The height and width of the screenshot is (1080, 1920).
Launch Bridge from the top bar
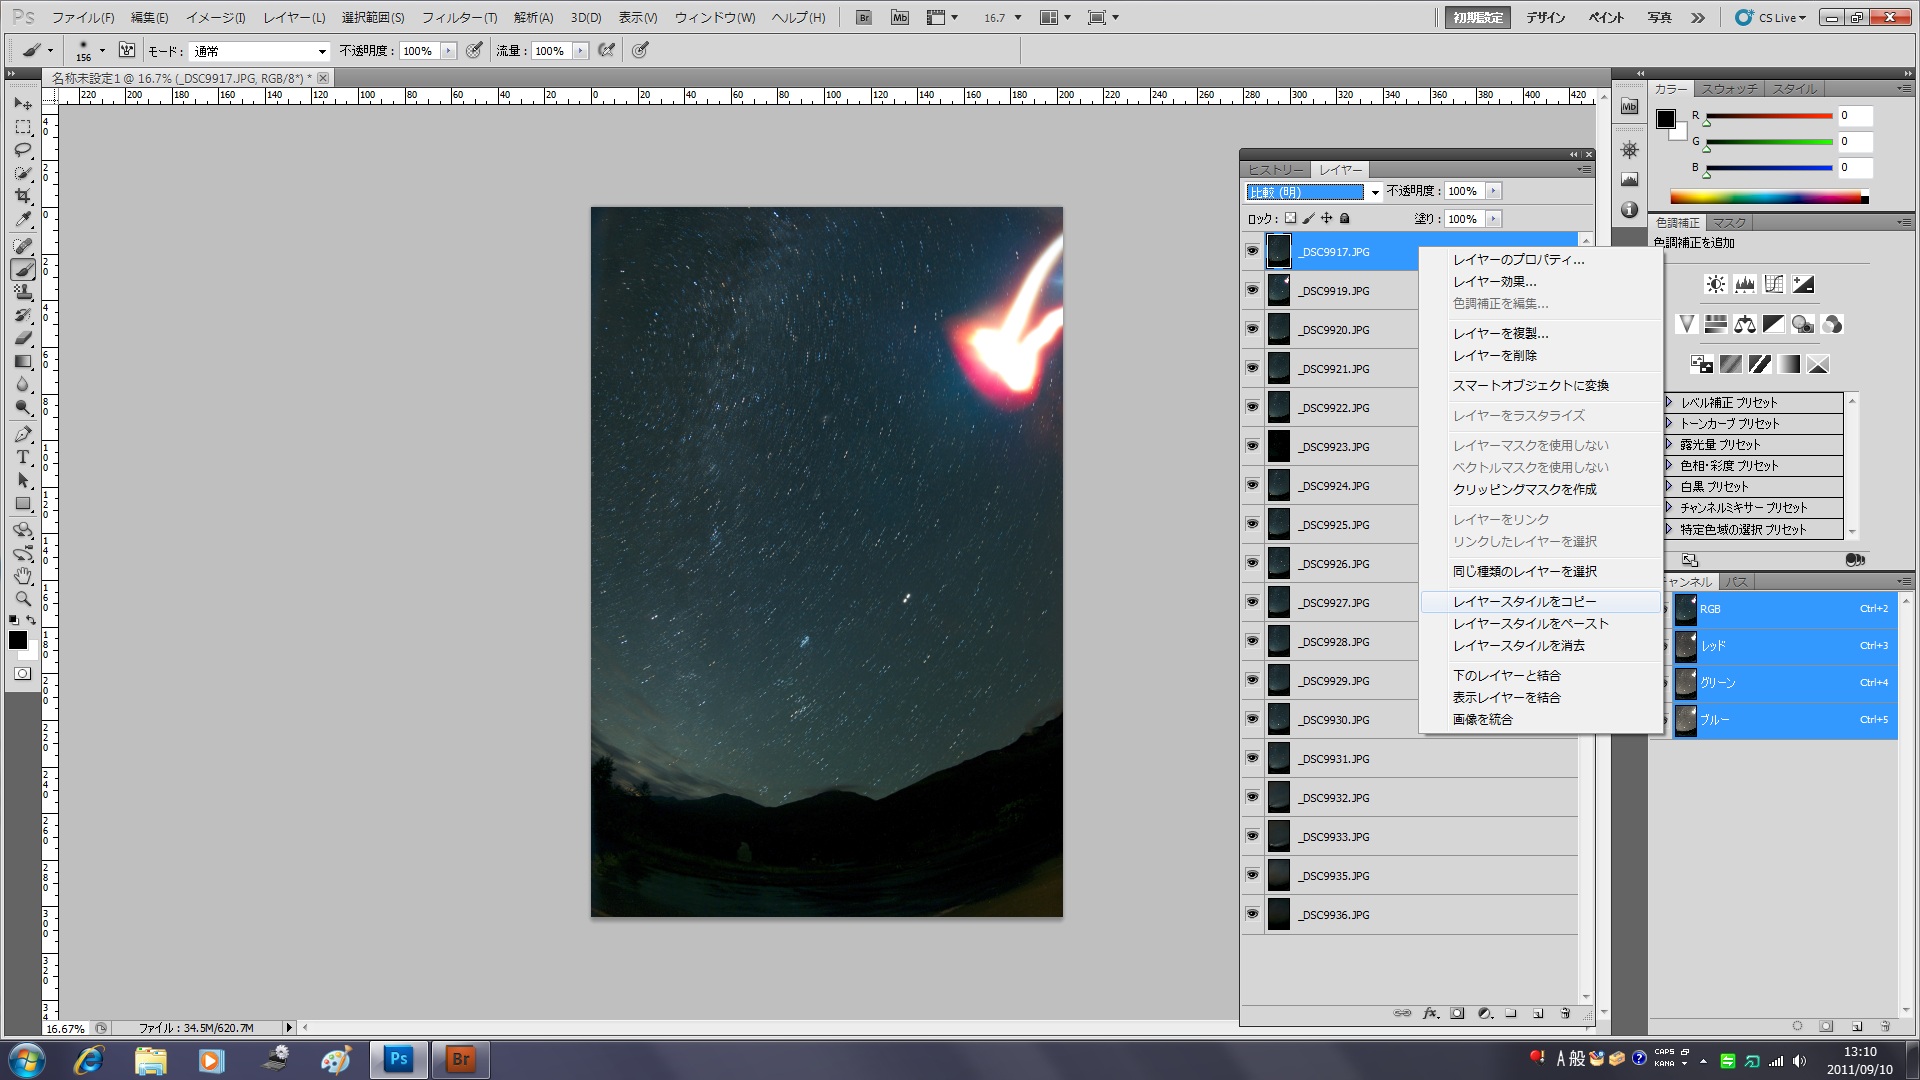click(864, 17)
